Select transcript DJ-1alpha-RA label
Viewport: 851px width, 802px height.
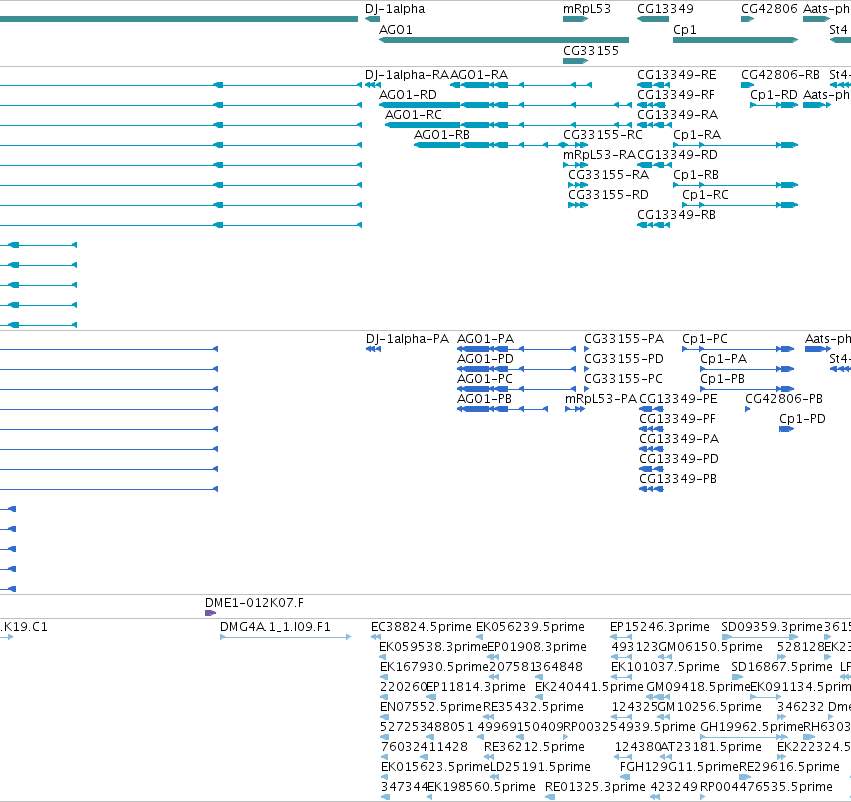407,74
